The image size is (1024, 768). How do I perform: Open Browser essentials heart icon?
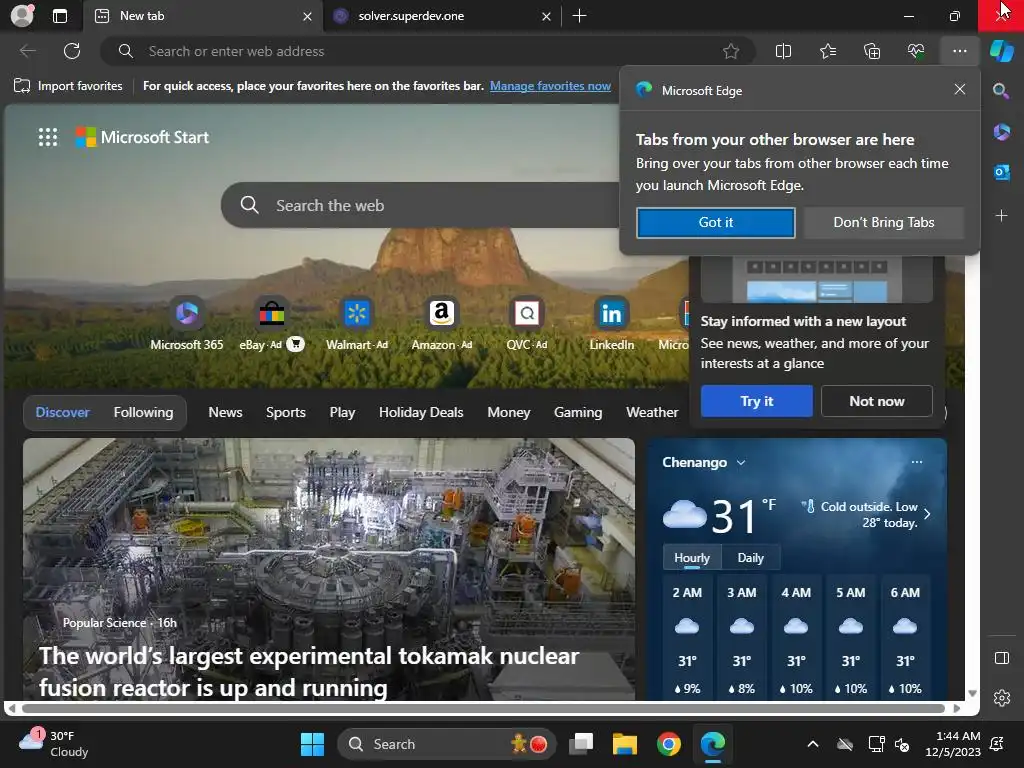(x=916, y=51)
